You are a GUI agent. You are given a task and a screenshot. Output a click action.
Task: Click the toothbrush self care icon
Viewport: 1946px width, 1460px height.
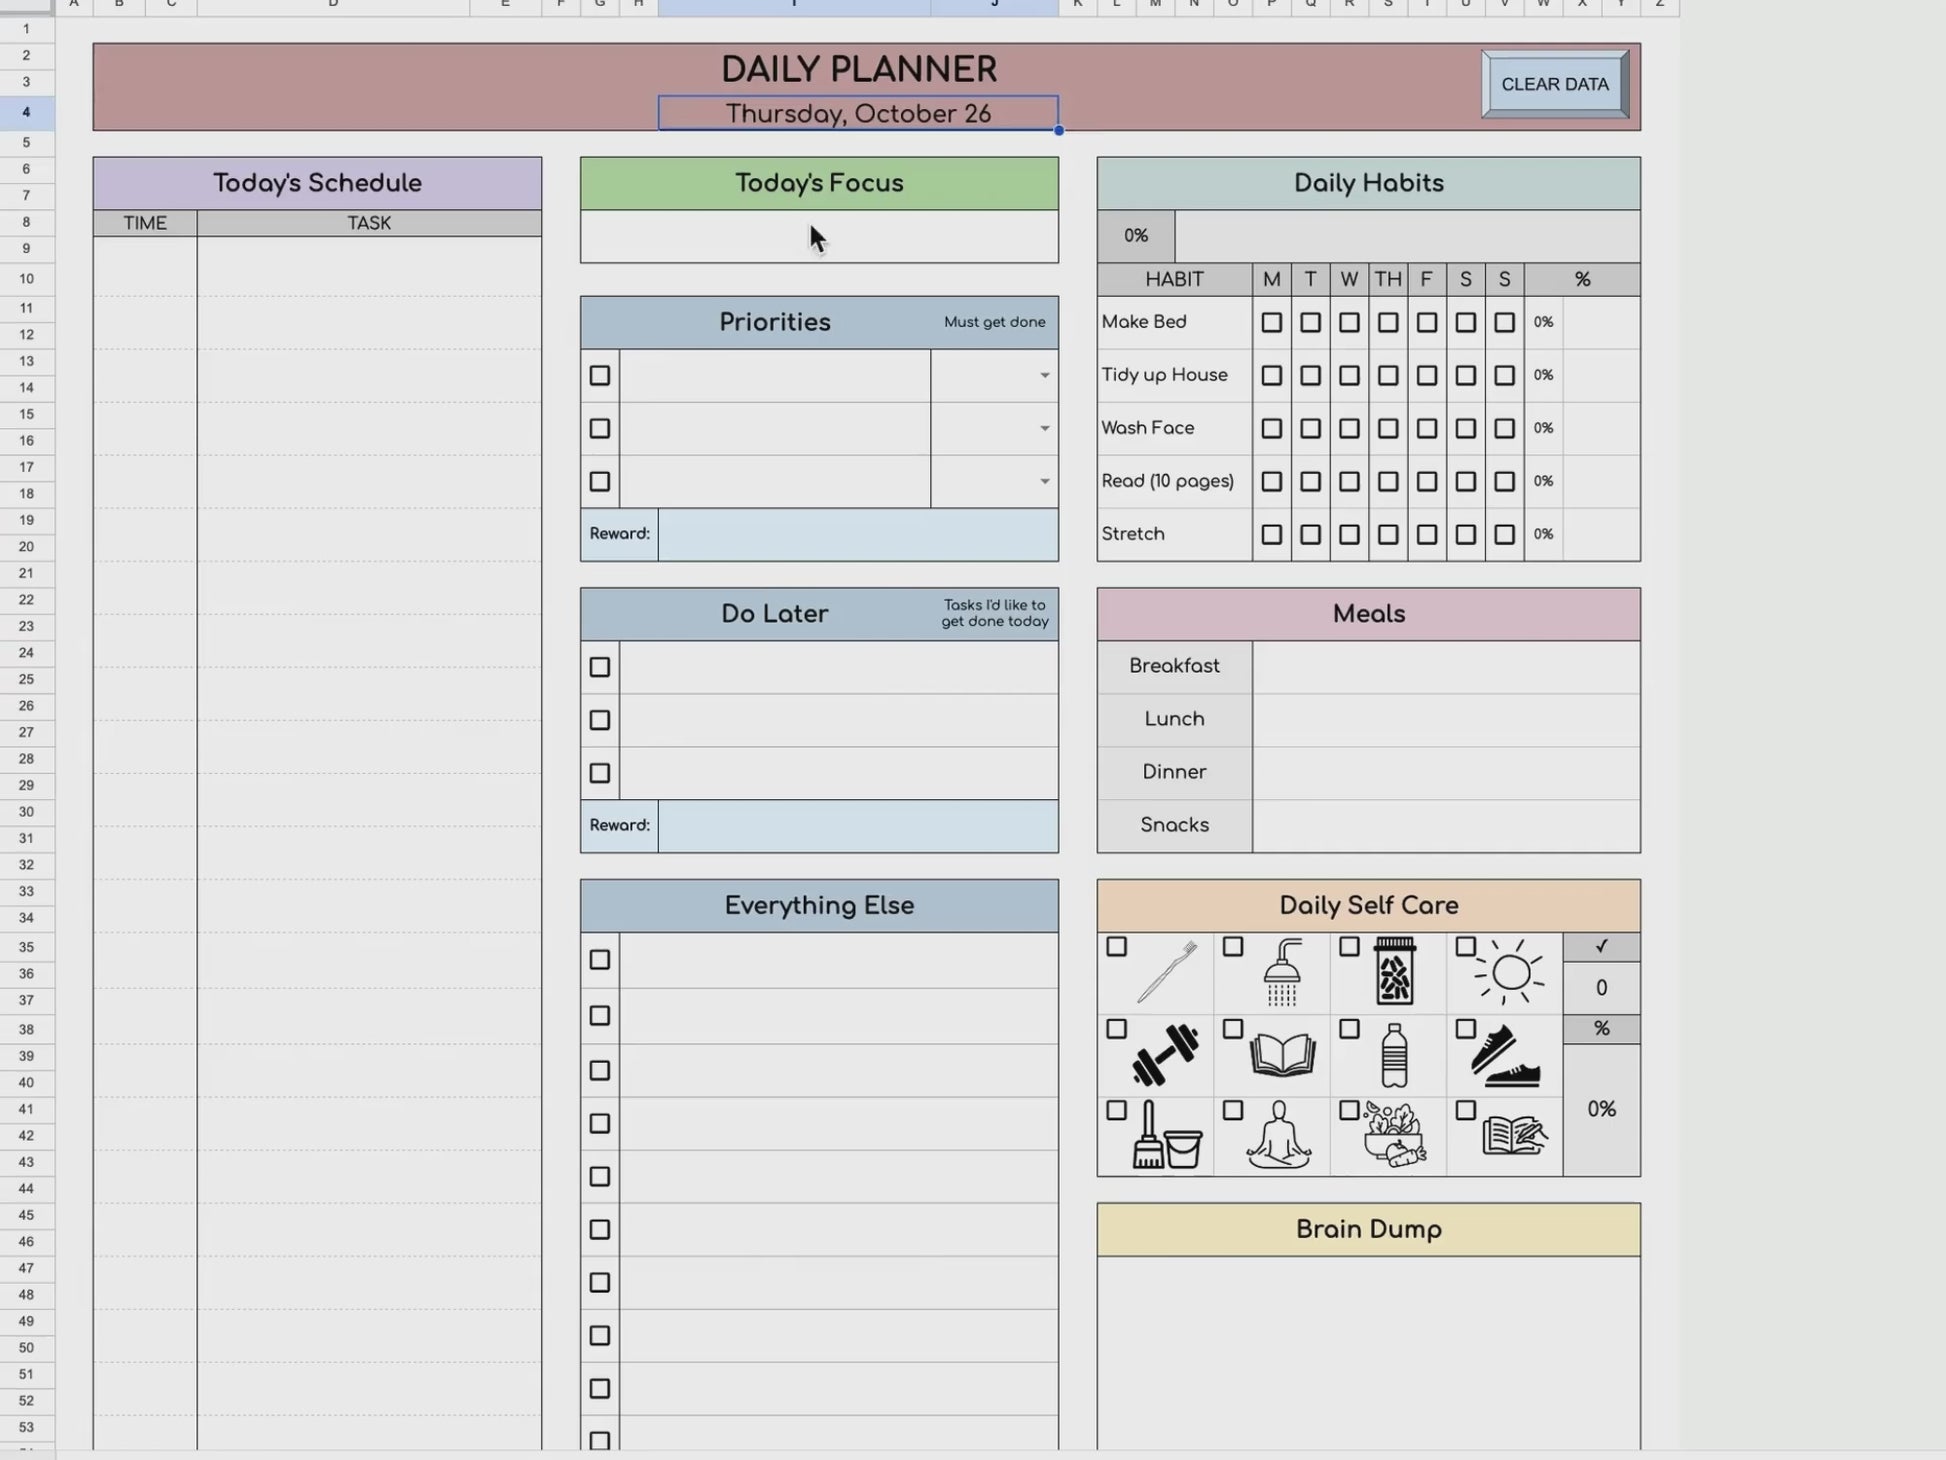[x=1166, y=972]
